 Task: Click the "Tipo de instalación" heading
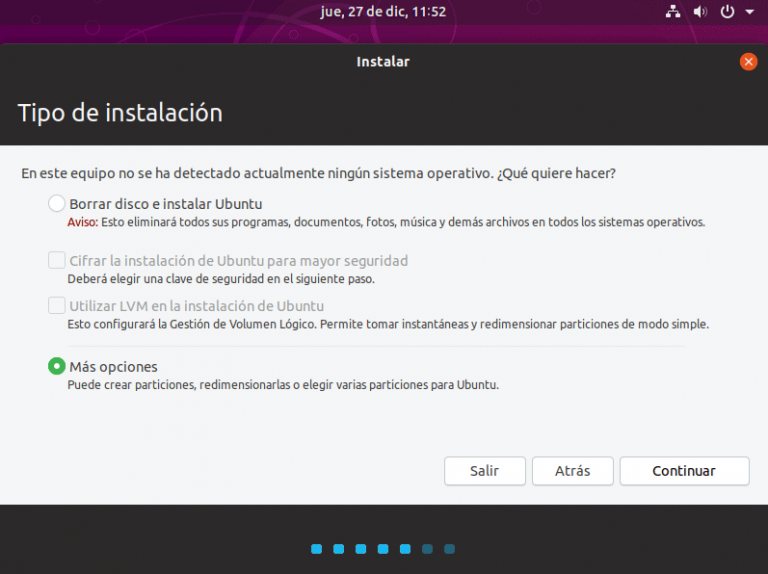coord(120,113)
